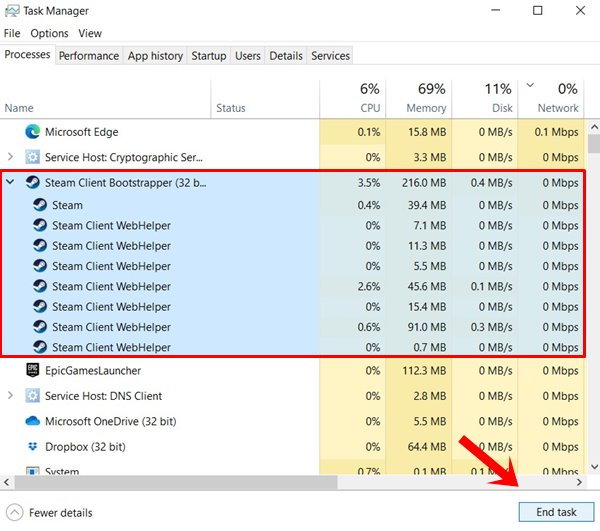This screenshot has height=531, width=600.
Task: Select the EpicGamesLauncher process name
Action: (x=93, y=370)
